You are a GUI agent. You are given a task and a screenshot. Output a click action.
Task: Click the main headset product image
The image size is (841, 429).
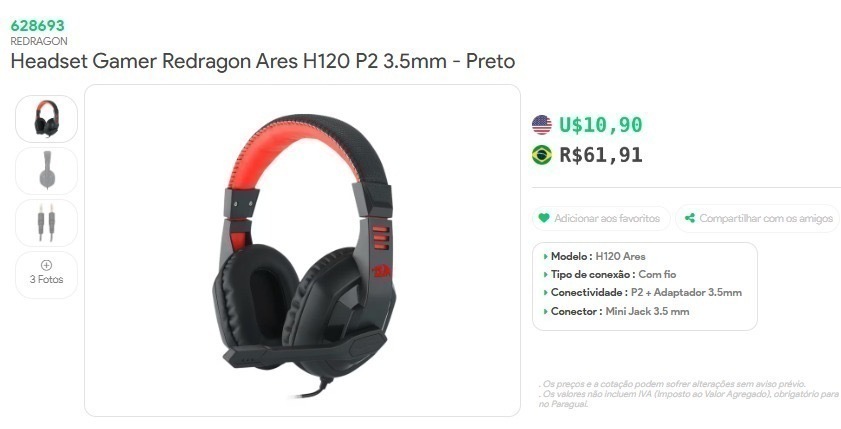tap(303, 250)
